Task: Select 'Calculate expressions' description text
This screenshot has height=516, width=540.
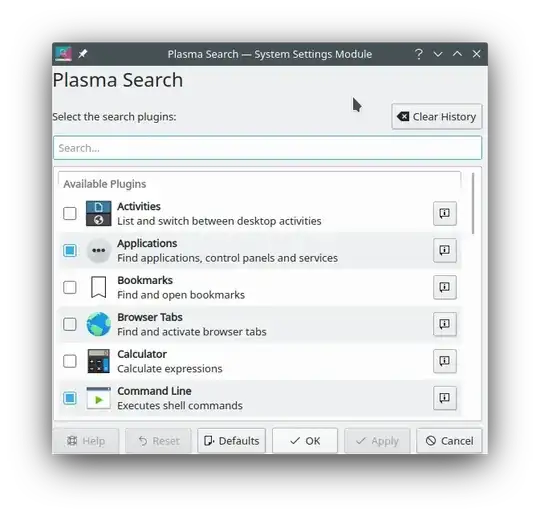Action: click(170, 369)
